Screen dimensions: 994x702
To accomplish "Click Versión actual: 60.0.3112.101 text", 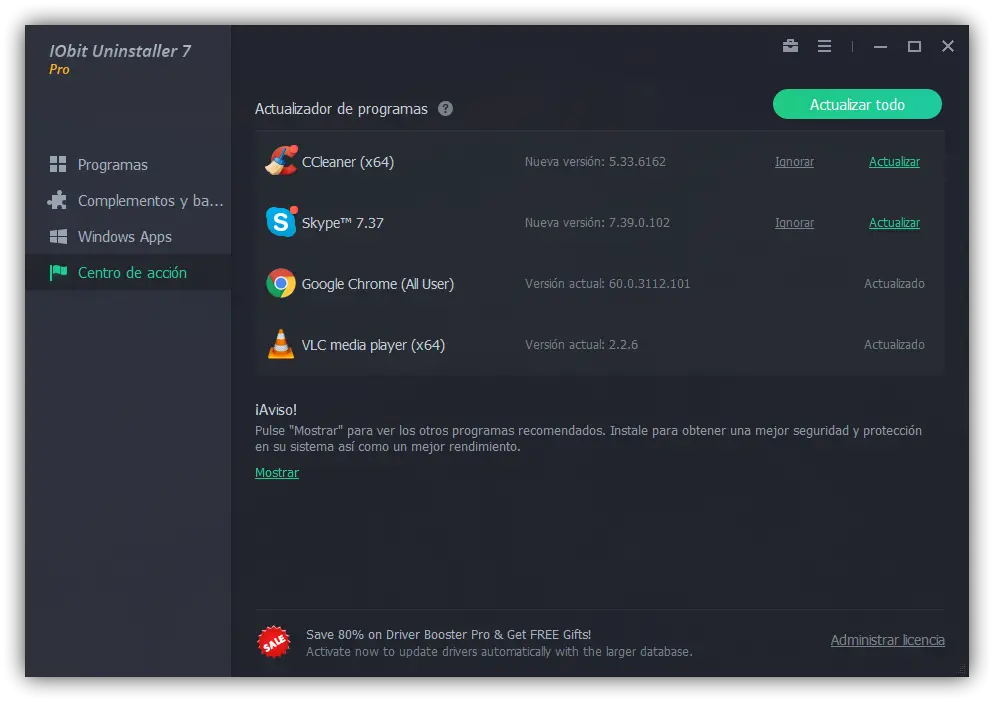I will point(607,283).
